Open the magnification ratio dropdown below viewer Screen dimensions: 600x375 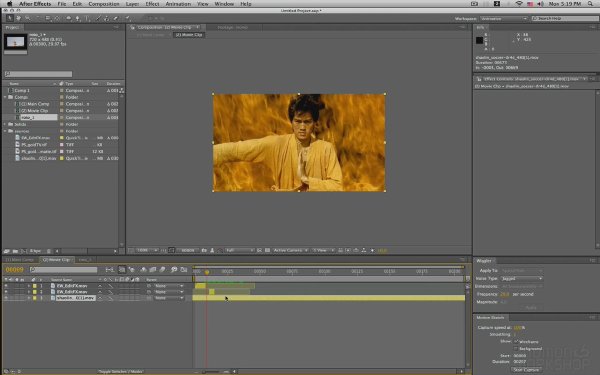click(147, 250)
